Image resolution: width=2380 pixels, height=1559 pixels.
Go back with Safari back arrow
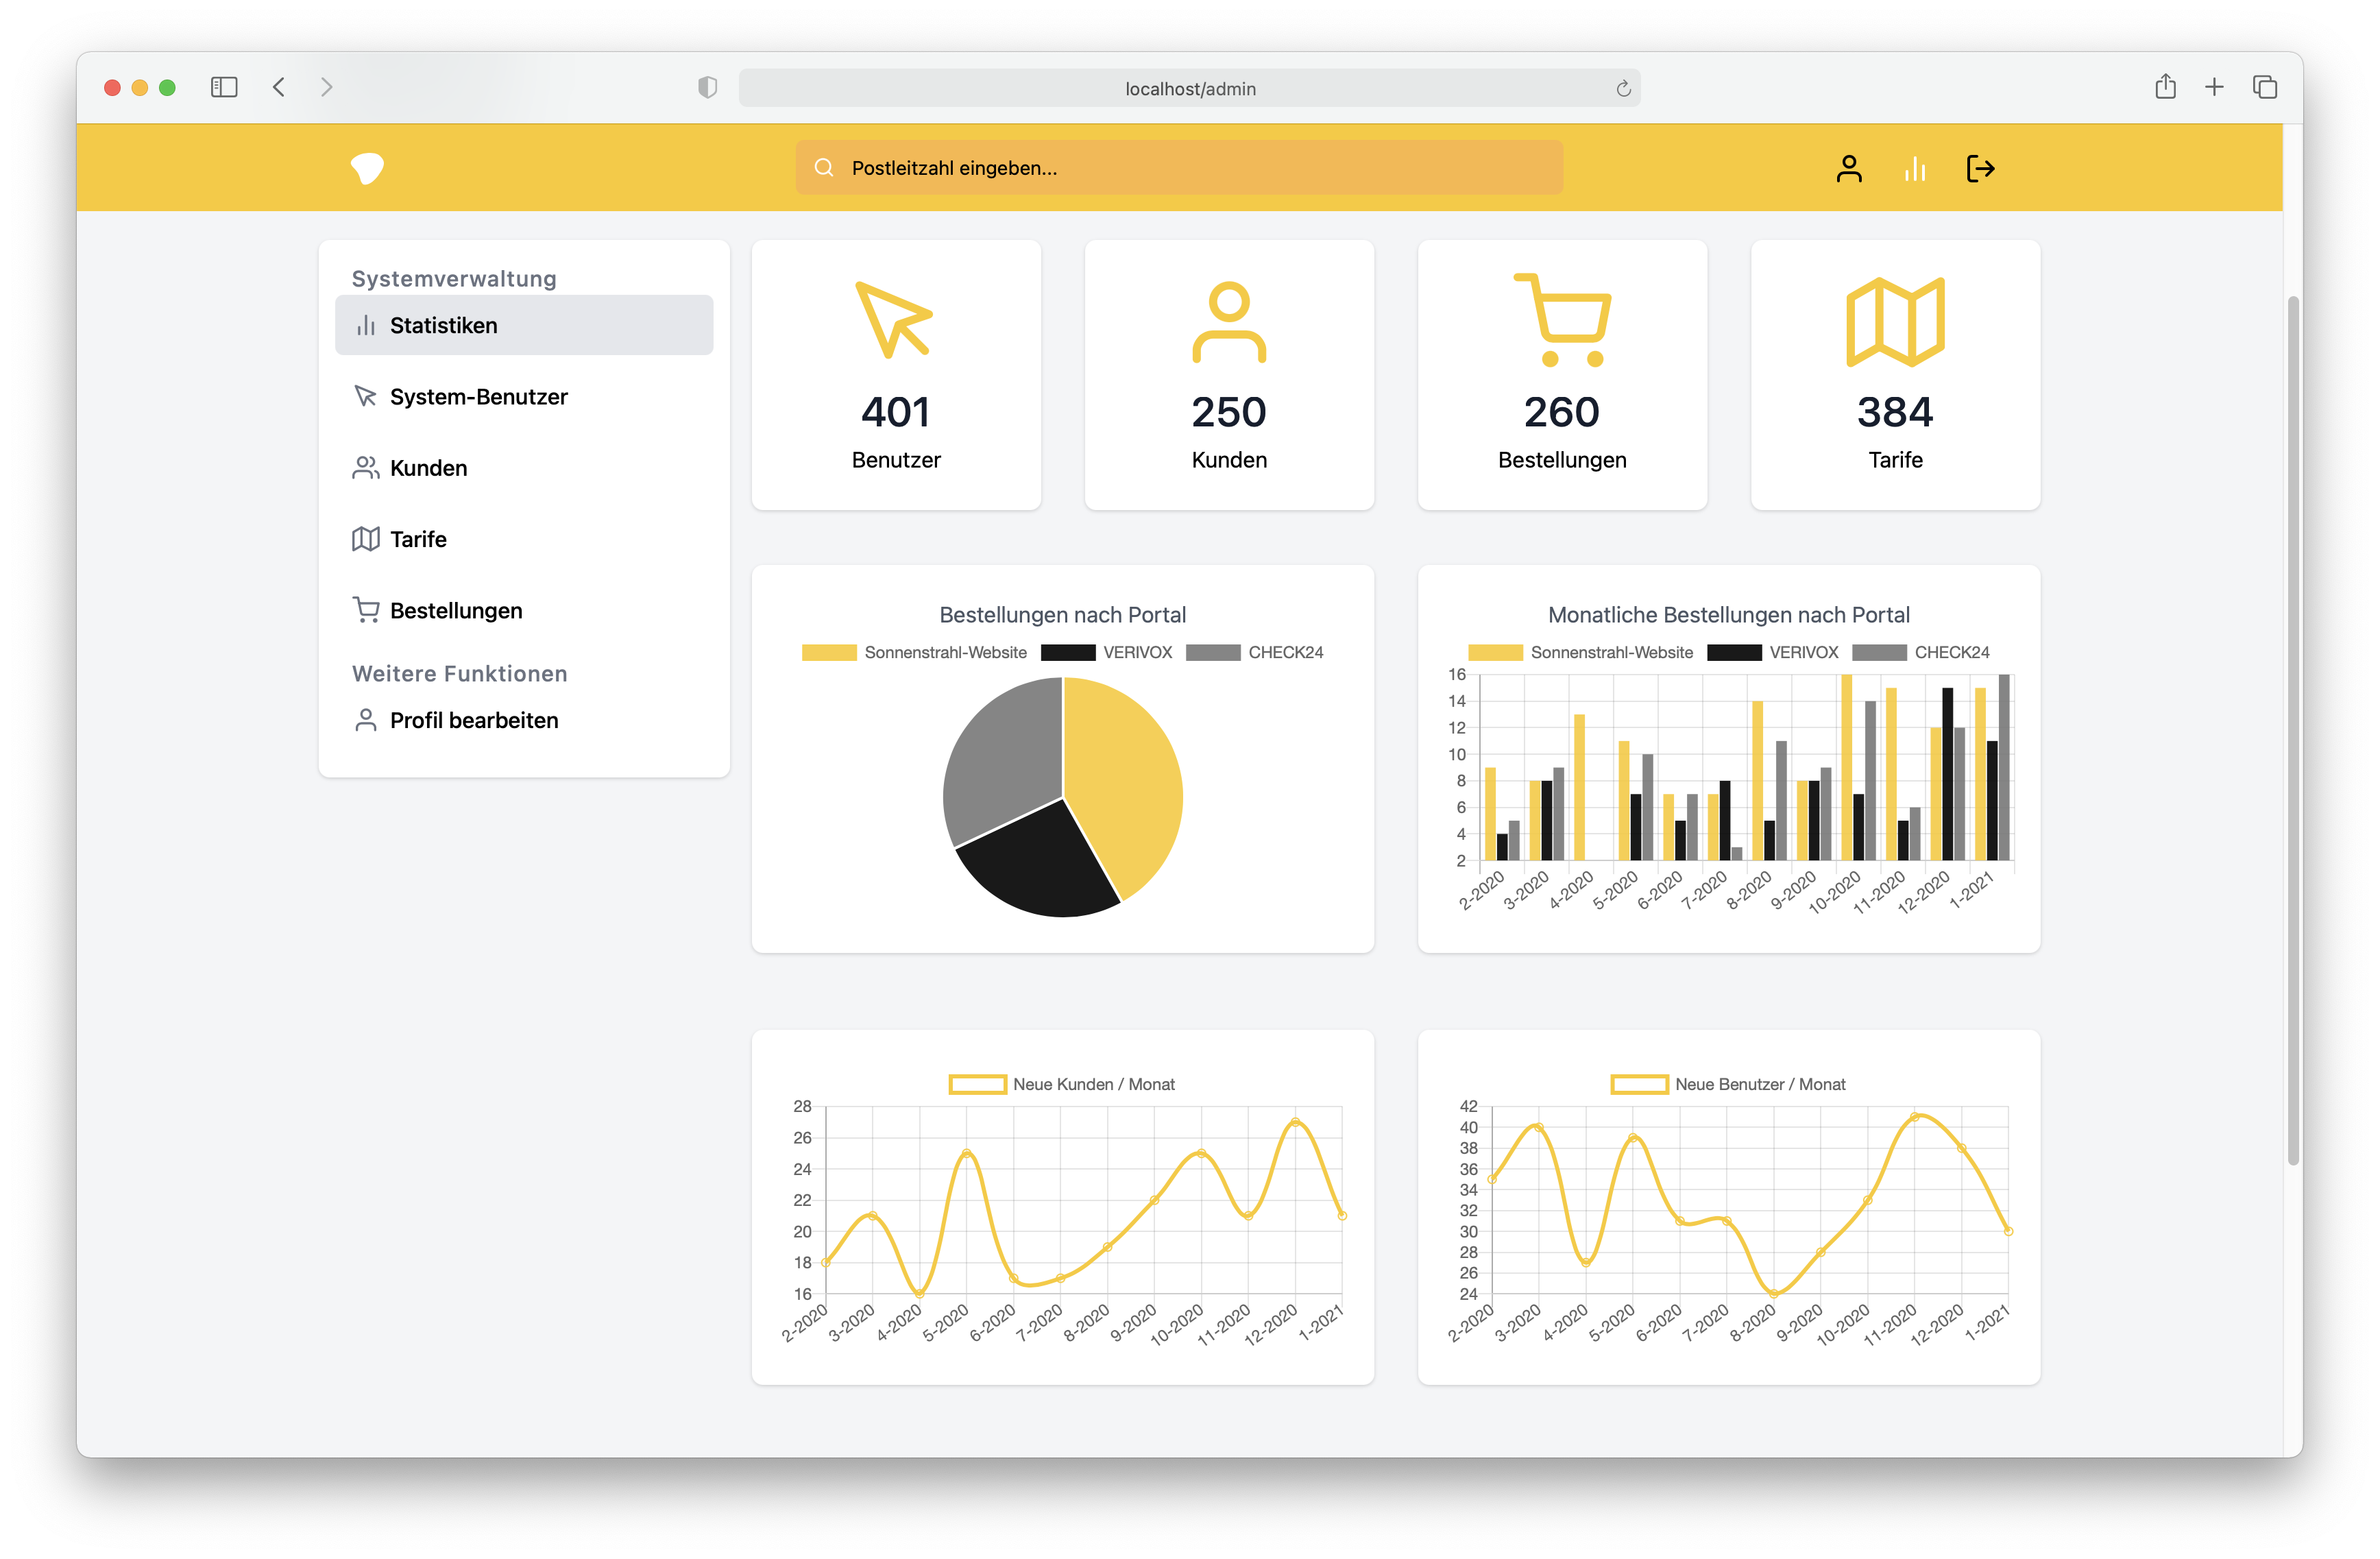[x=279, y=88]
